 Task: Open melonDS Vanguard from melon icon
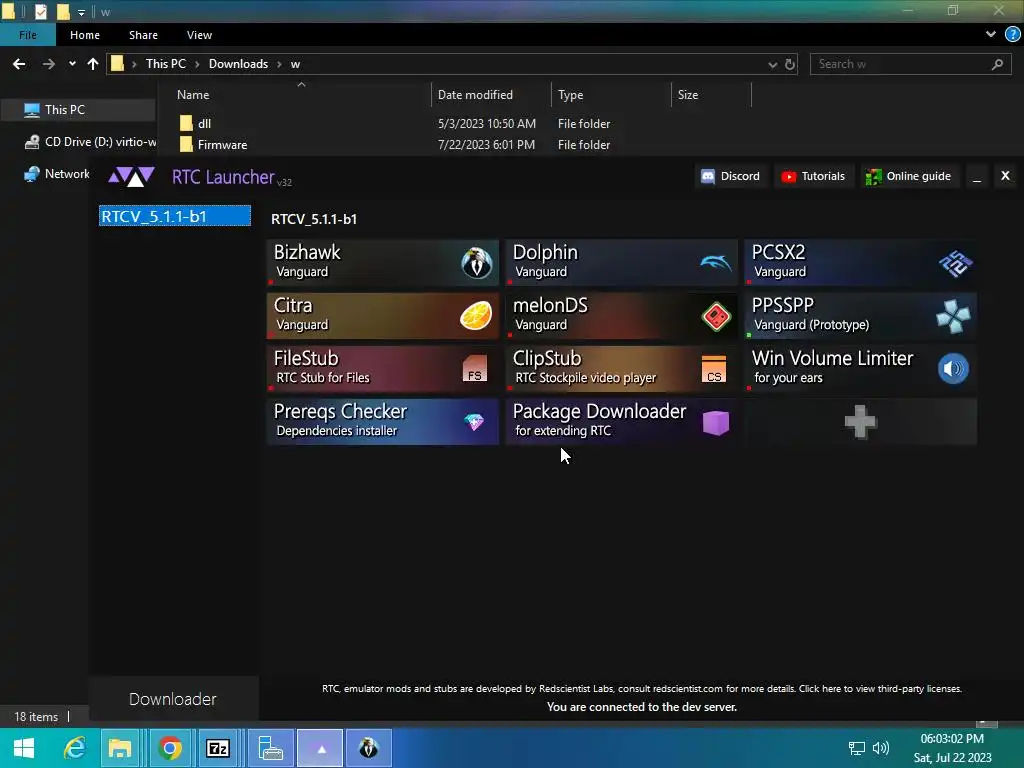click(x=716, y=317)
